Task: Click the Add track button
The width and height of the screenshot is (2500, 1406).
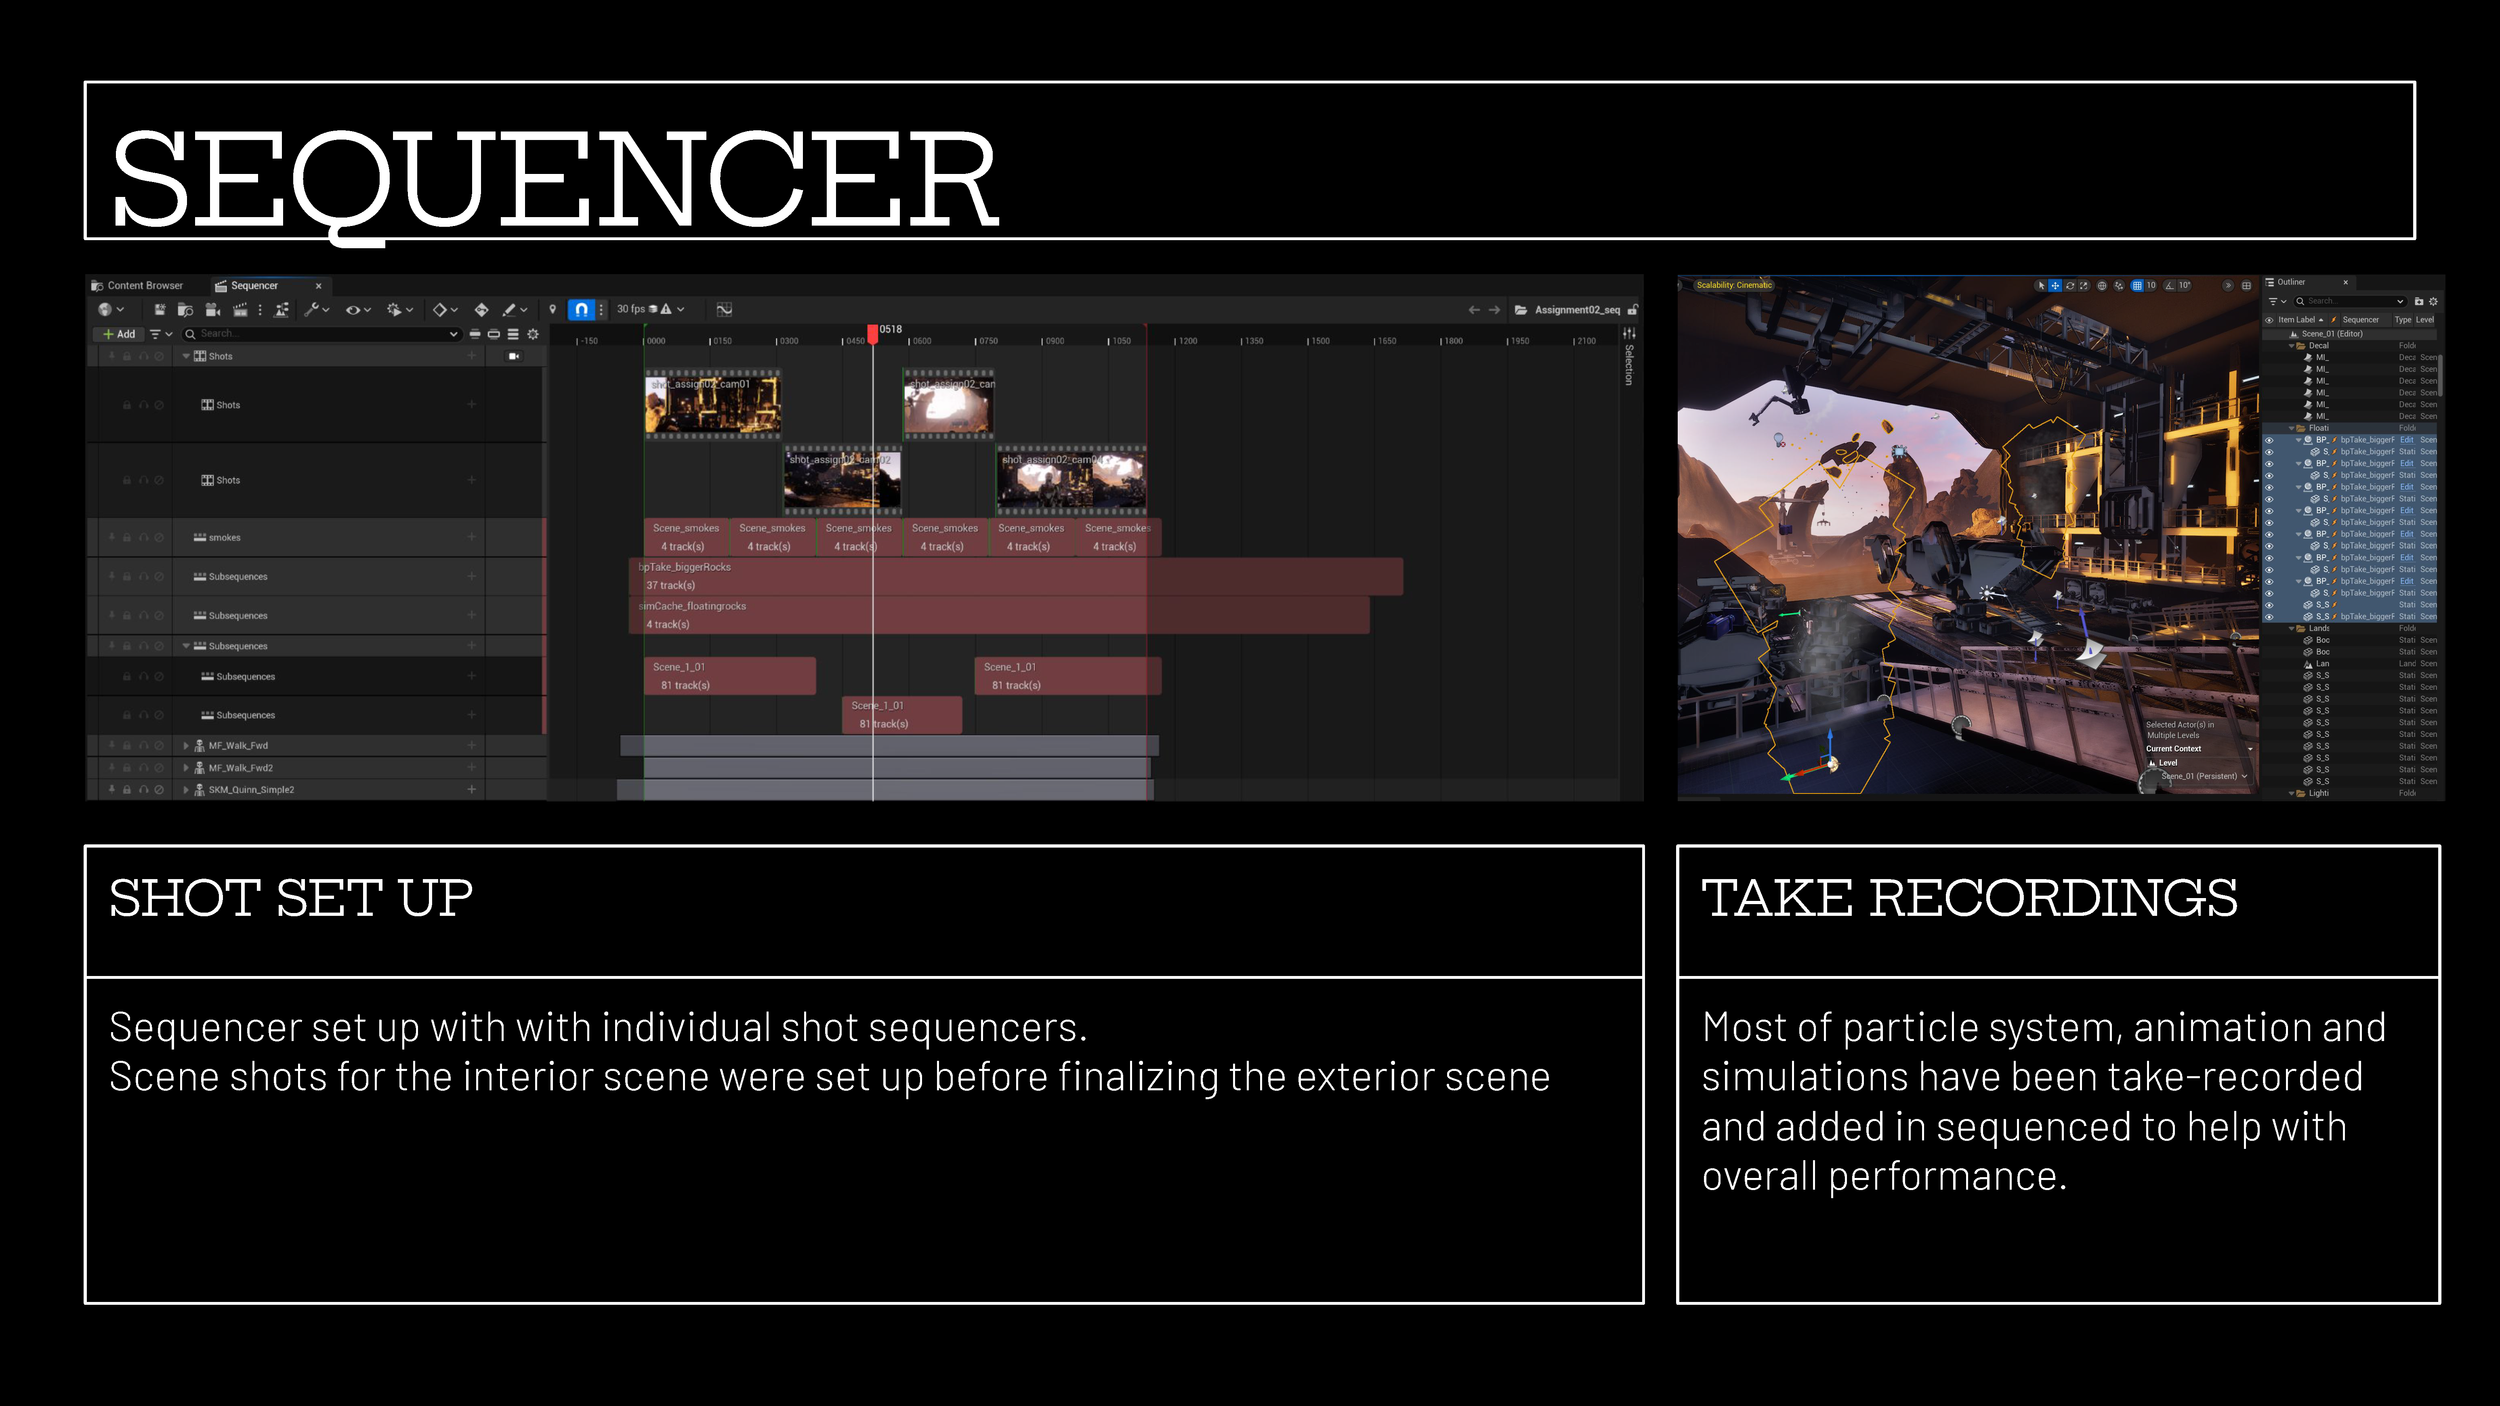Action: (119, 334)
